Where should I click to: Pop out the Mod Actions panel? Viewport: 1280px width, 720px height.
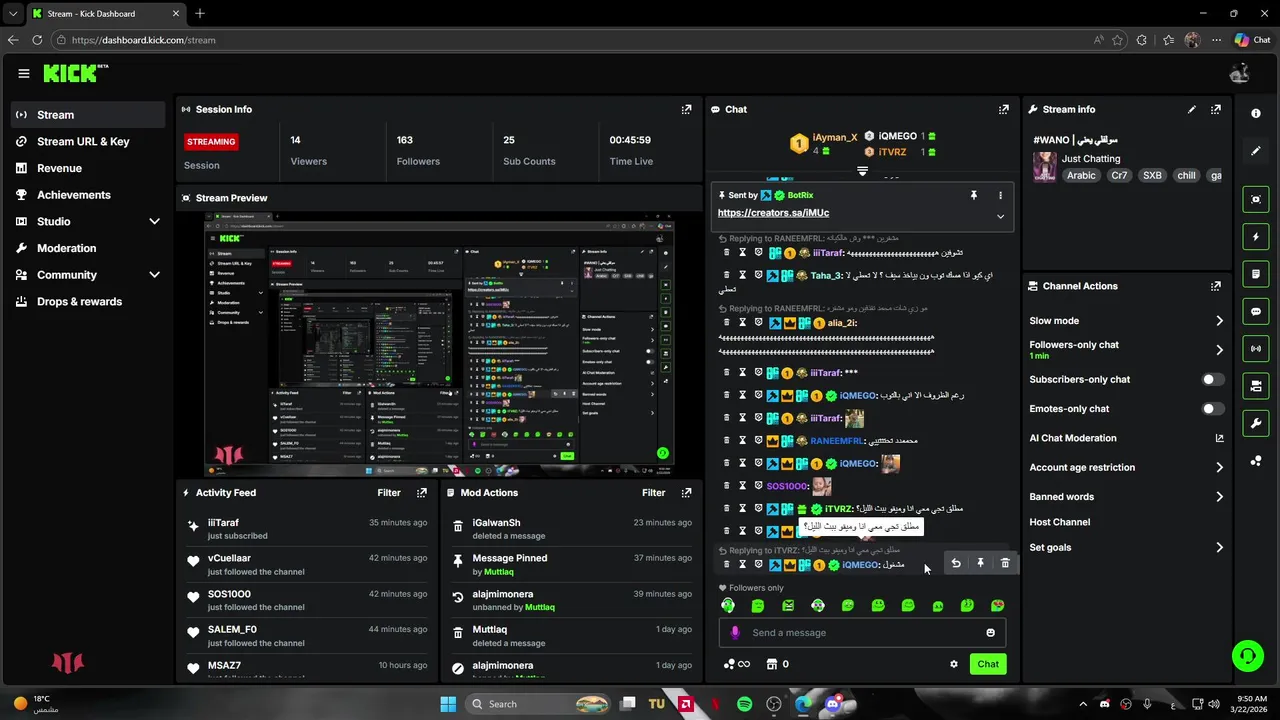686,492
